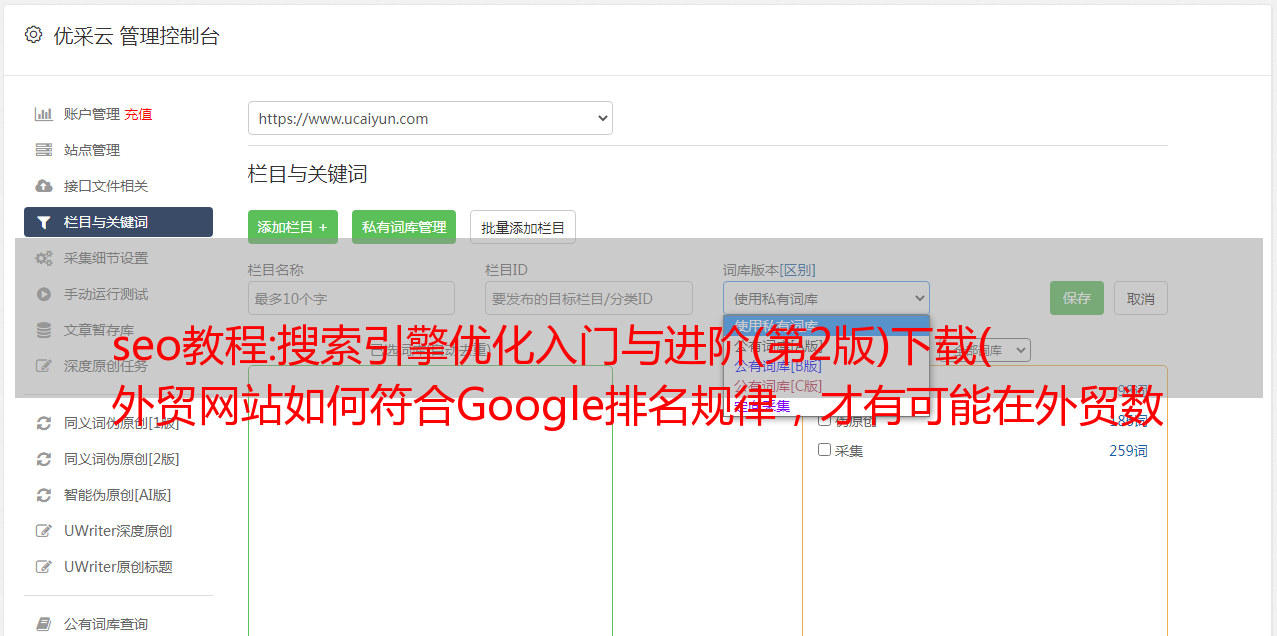This screenshot has height=636, width=1277.
Task: Click the filter icon for 栏目与关键词
Action: click(43, 222)
